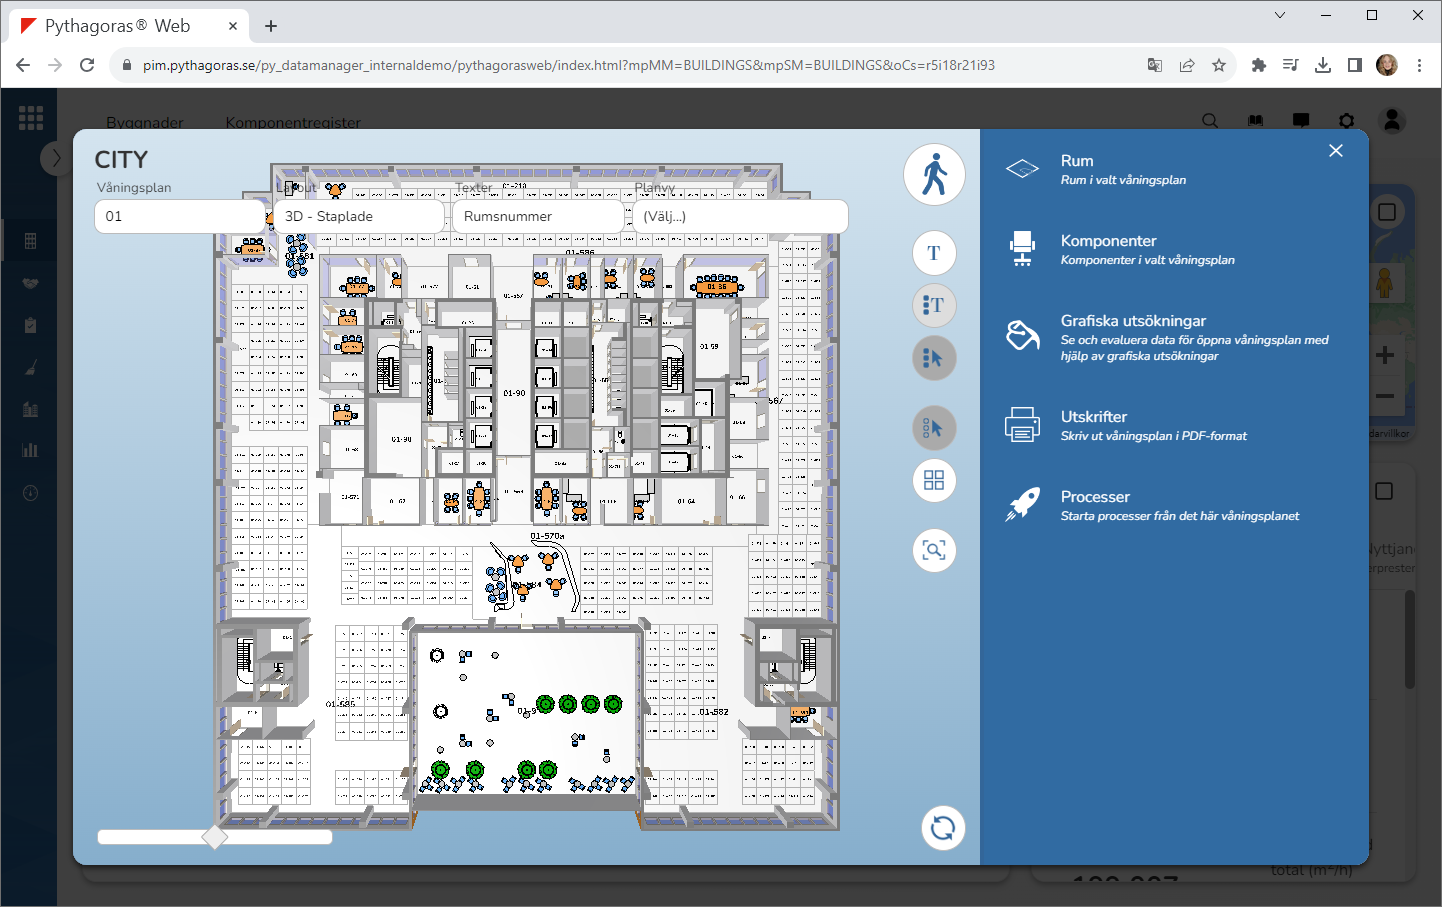Open the Våningsplan 01 dropdown
The width and height of the screenshot is (1442, 907).
pos(179,216)
